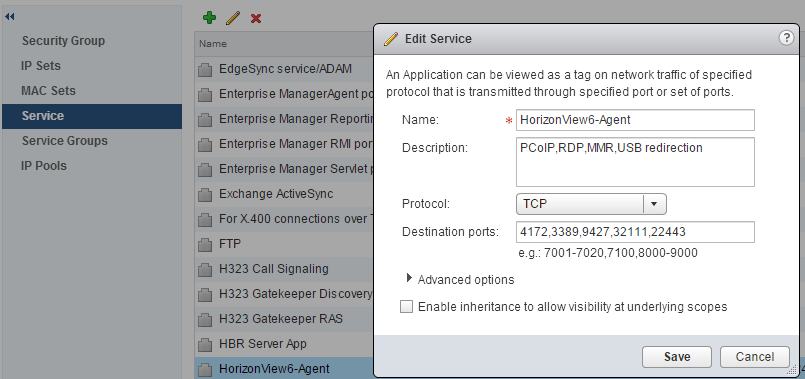Click the icon beside H323 Gatekeeper Discovery
This screenshot has width=805, height=379.
coord(205,295)
